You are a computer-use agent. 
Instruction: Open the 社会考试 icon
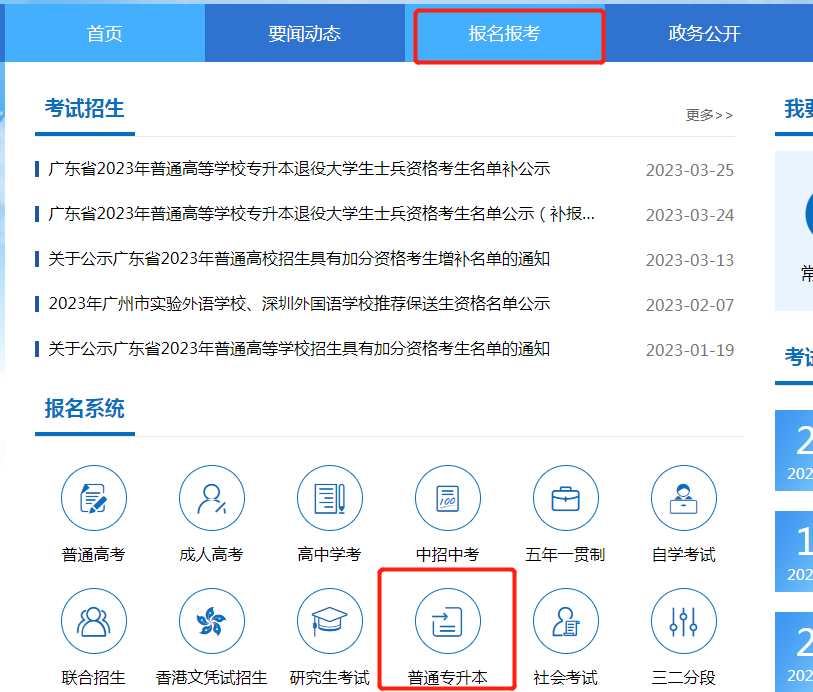(565, 620)
